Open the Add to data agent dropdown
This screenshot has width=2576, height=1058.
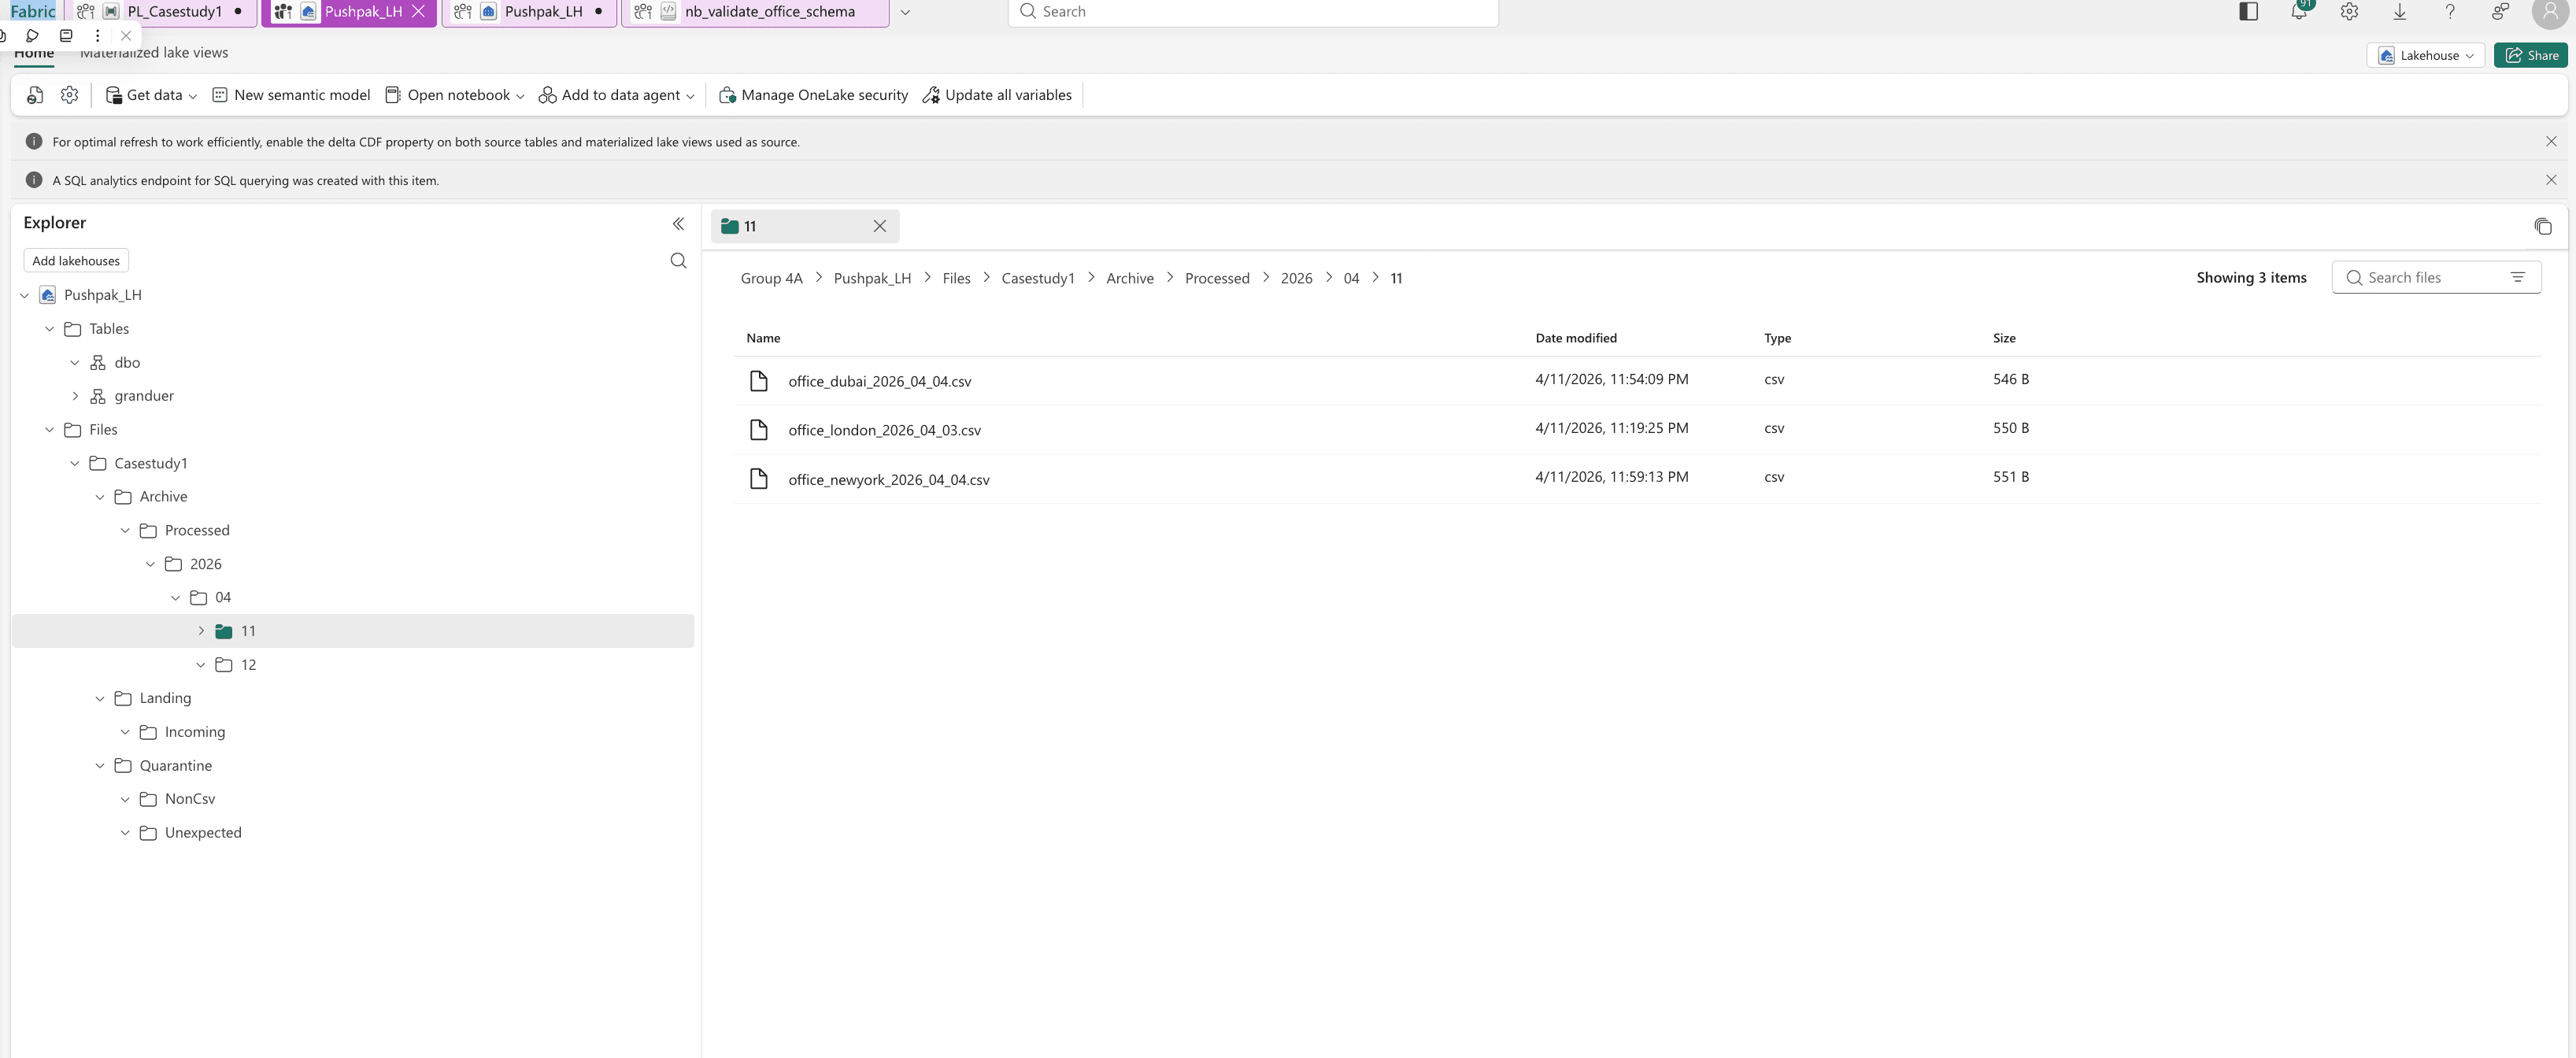point(617,95)
